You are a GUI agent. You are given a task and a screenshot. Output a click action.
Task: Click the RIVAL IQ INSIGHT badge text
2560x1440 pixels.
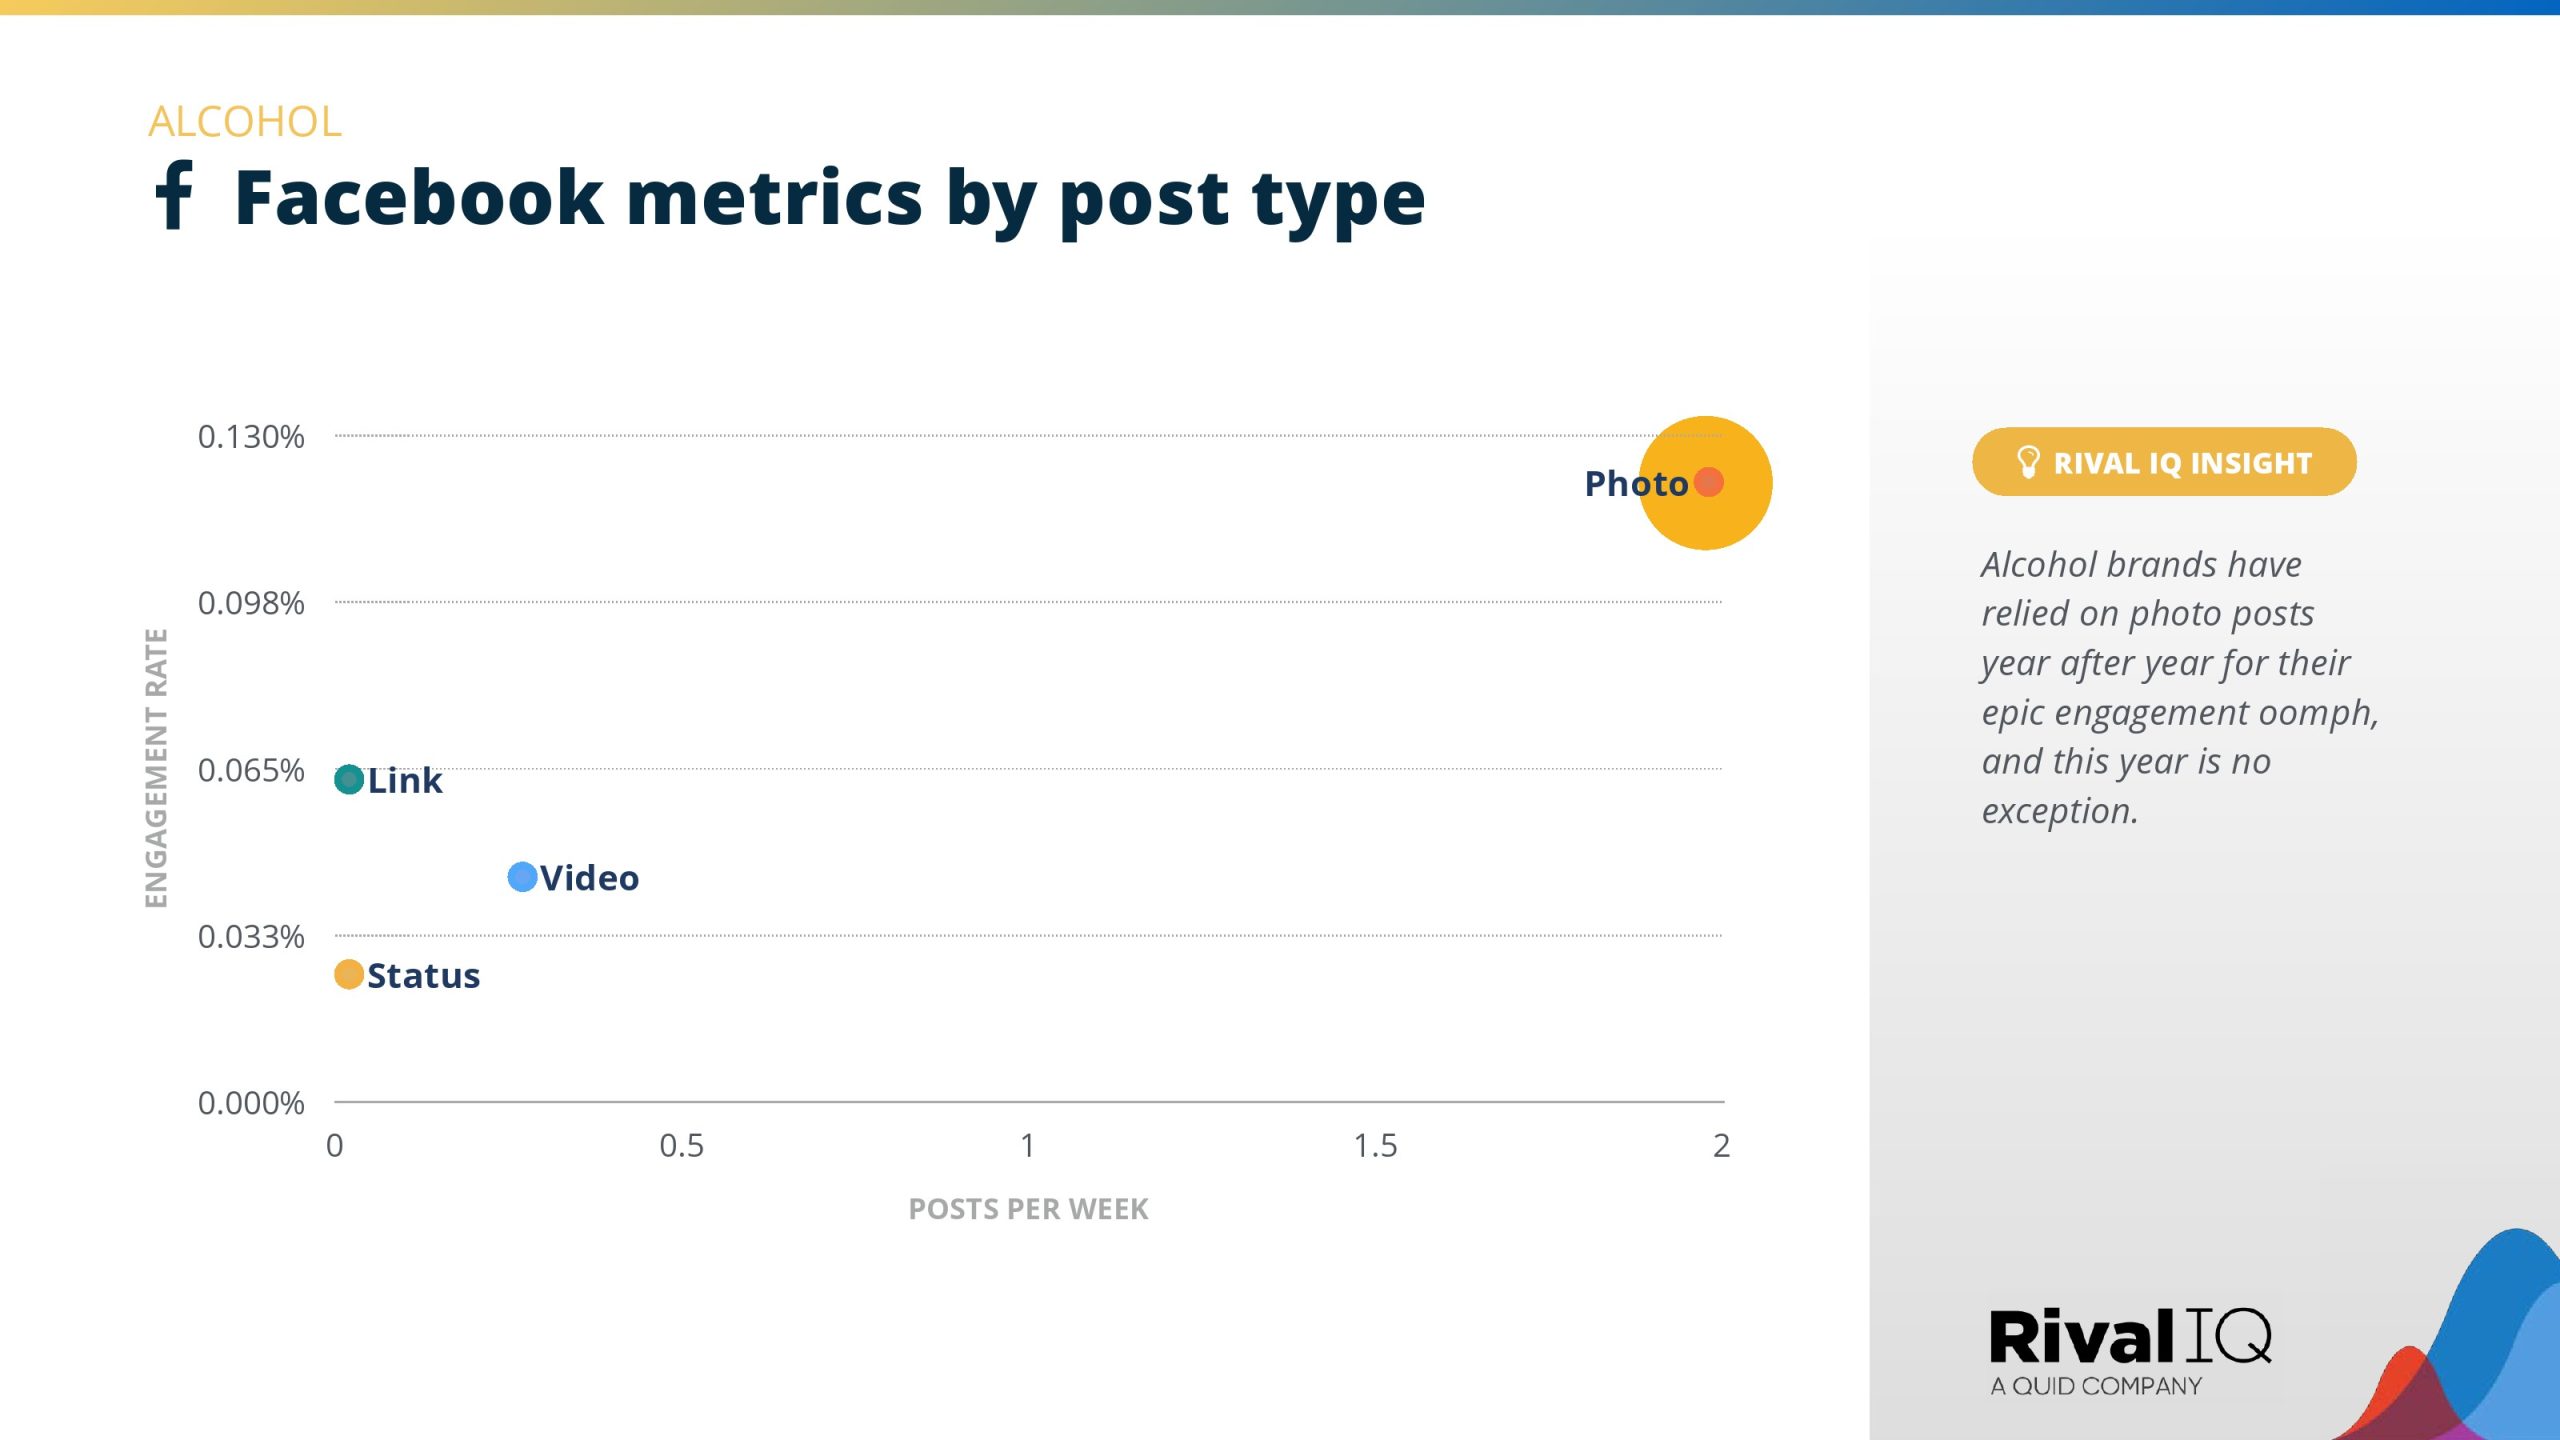2182,463
